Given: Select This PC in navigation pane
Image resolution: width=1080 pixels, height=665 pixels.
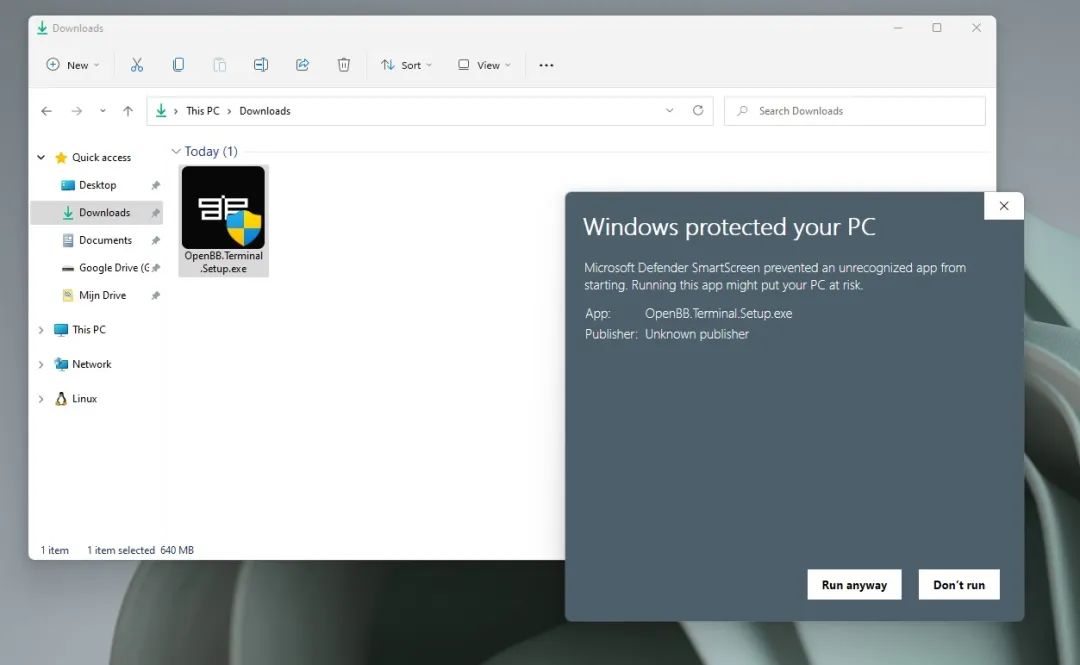Looking at the screenshot, I should tap(89, 329).
